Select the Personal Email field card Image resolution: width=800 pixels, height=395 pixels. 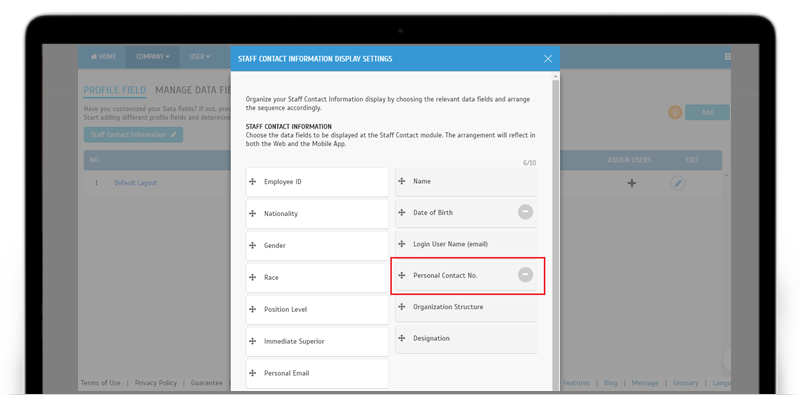point(317,374)
